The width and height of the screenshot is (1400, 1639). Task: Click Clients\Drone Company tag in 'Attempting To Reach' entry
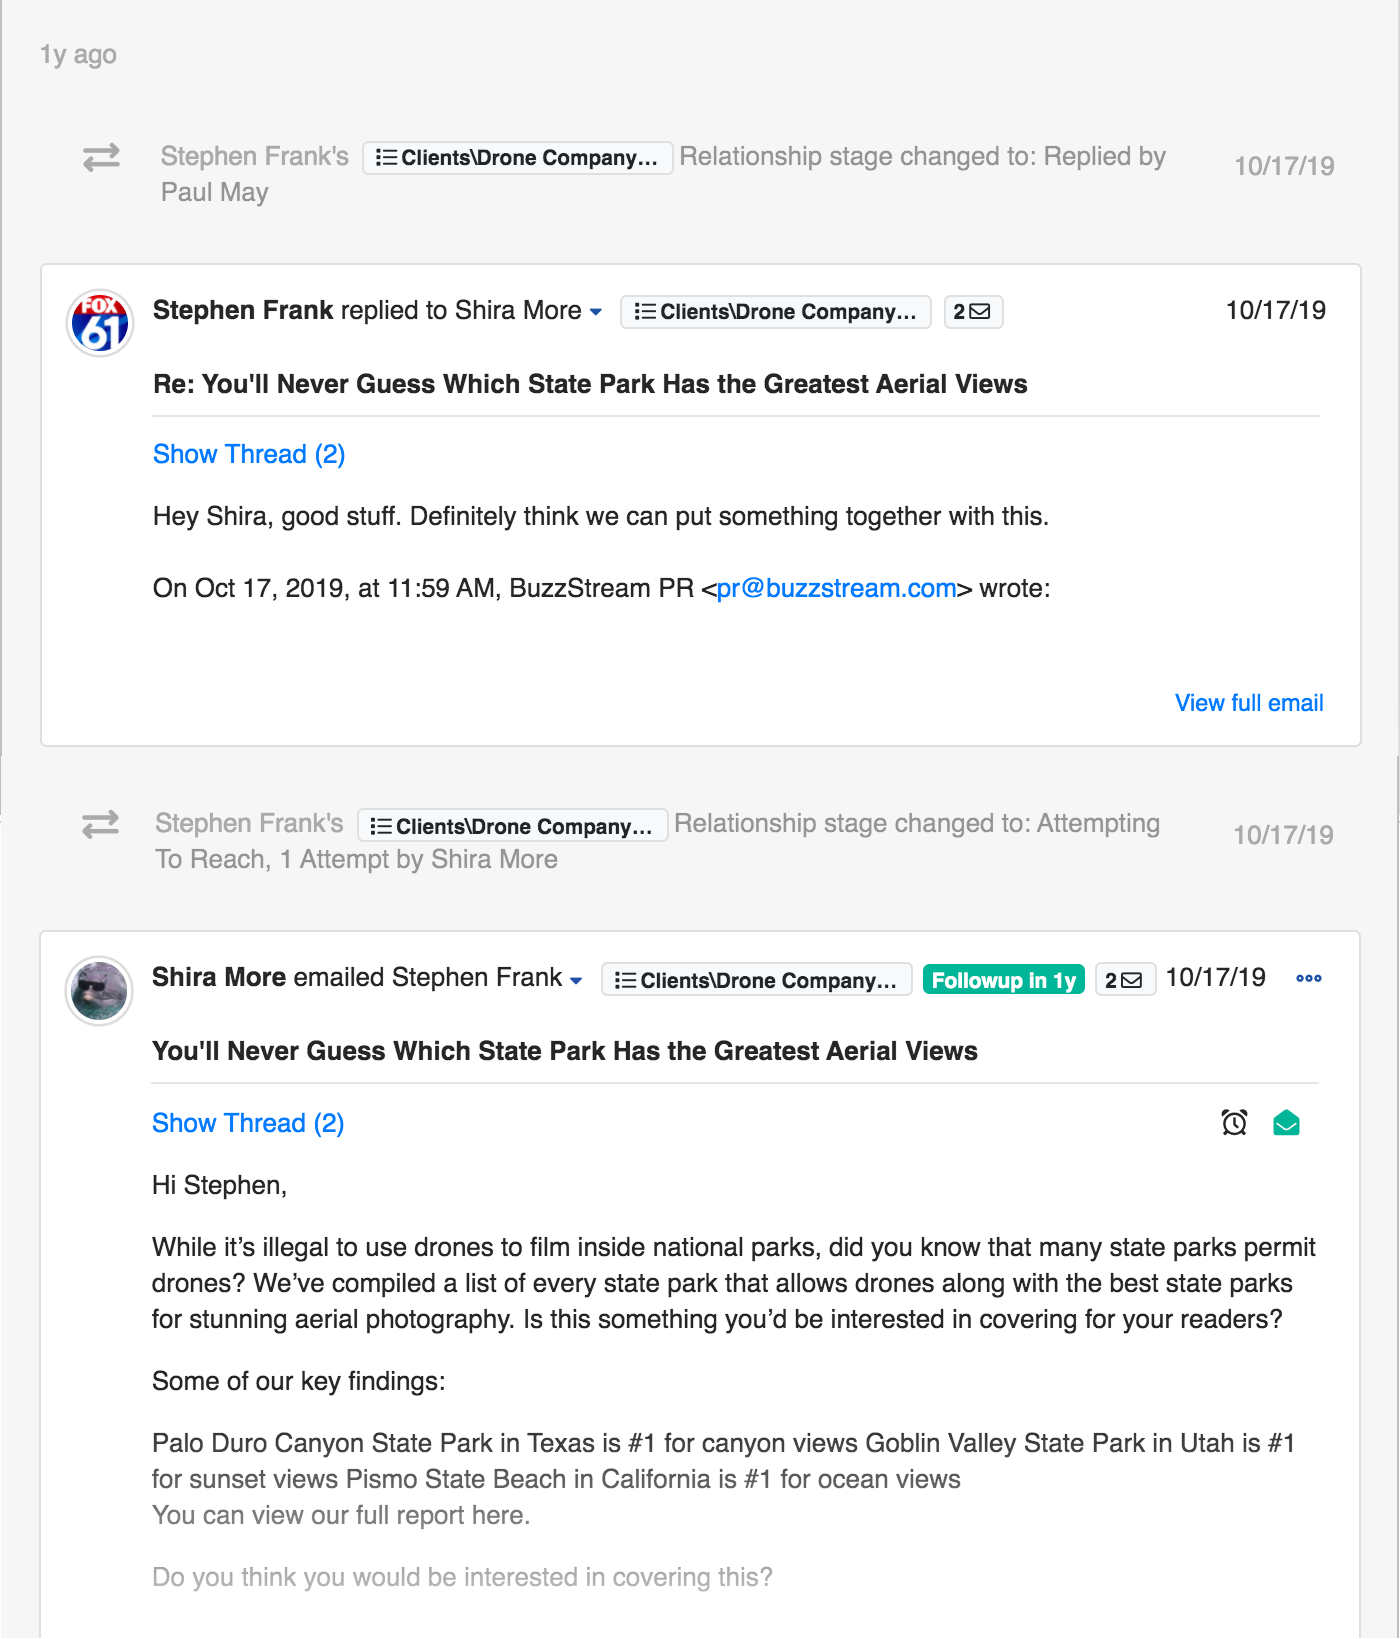coord(512,826)
